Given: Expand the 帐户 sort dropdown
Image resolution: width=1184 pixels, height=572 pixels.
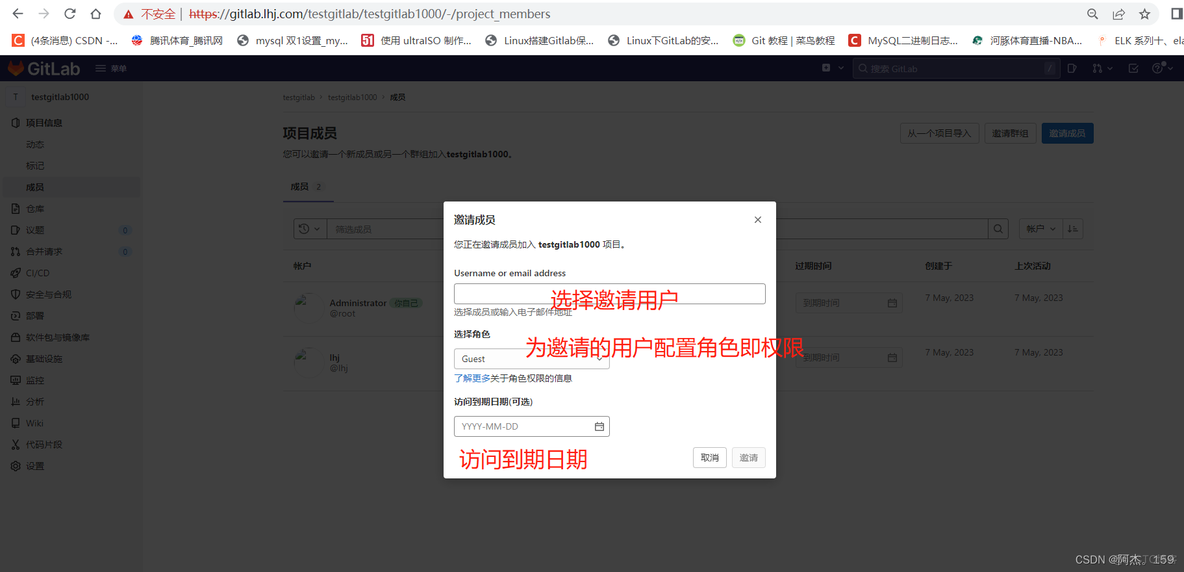Looking at the screenshot, I should [x=1039, y=229].
